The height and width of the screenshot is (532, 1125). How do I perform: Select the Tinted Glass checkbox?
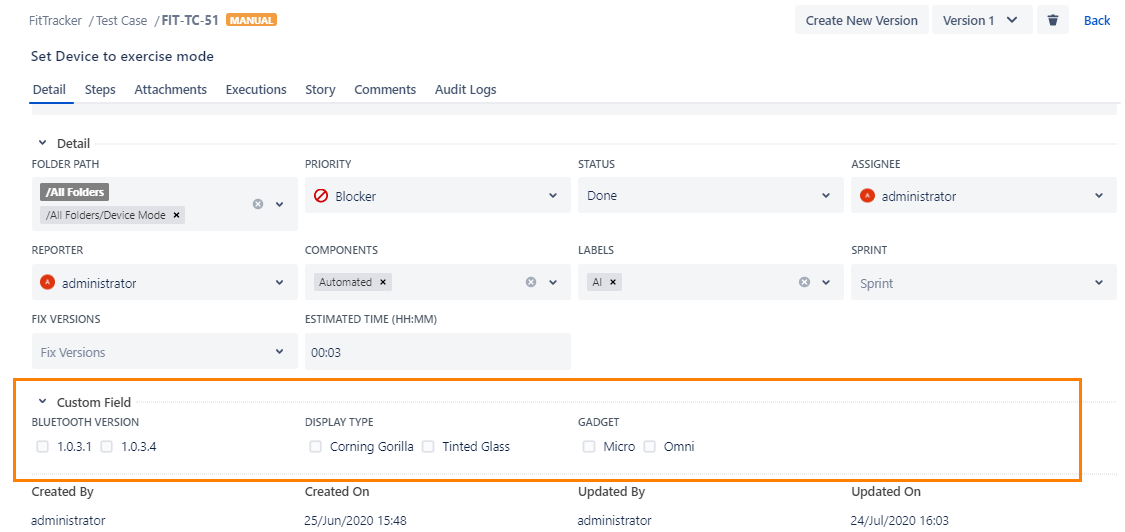(429, 447)
